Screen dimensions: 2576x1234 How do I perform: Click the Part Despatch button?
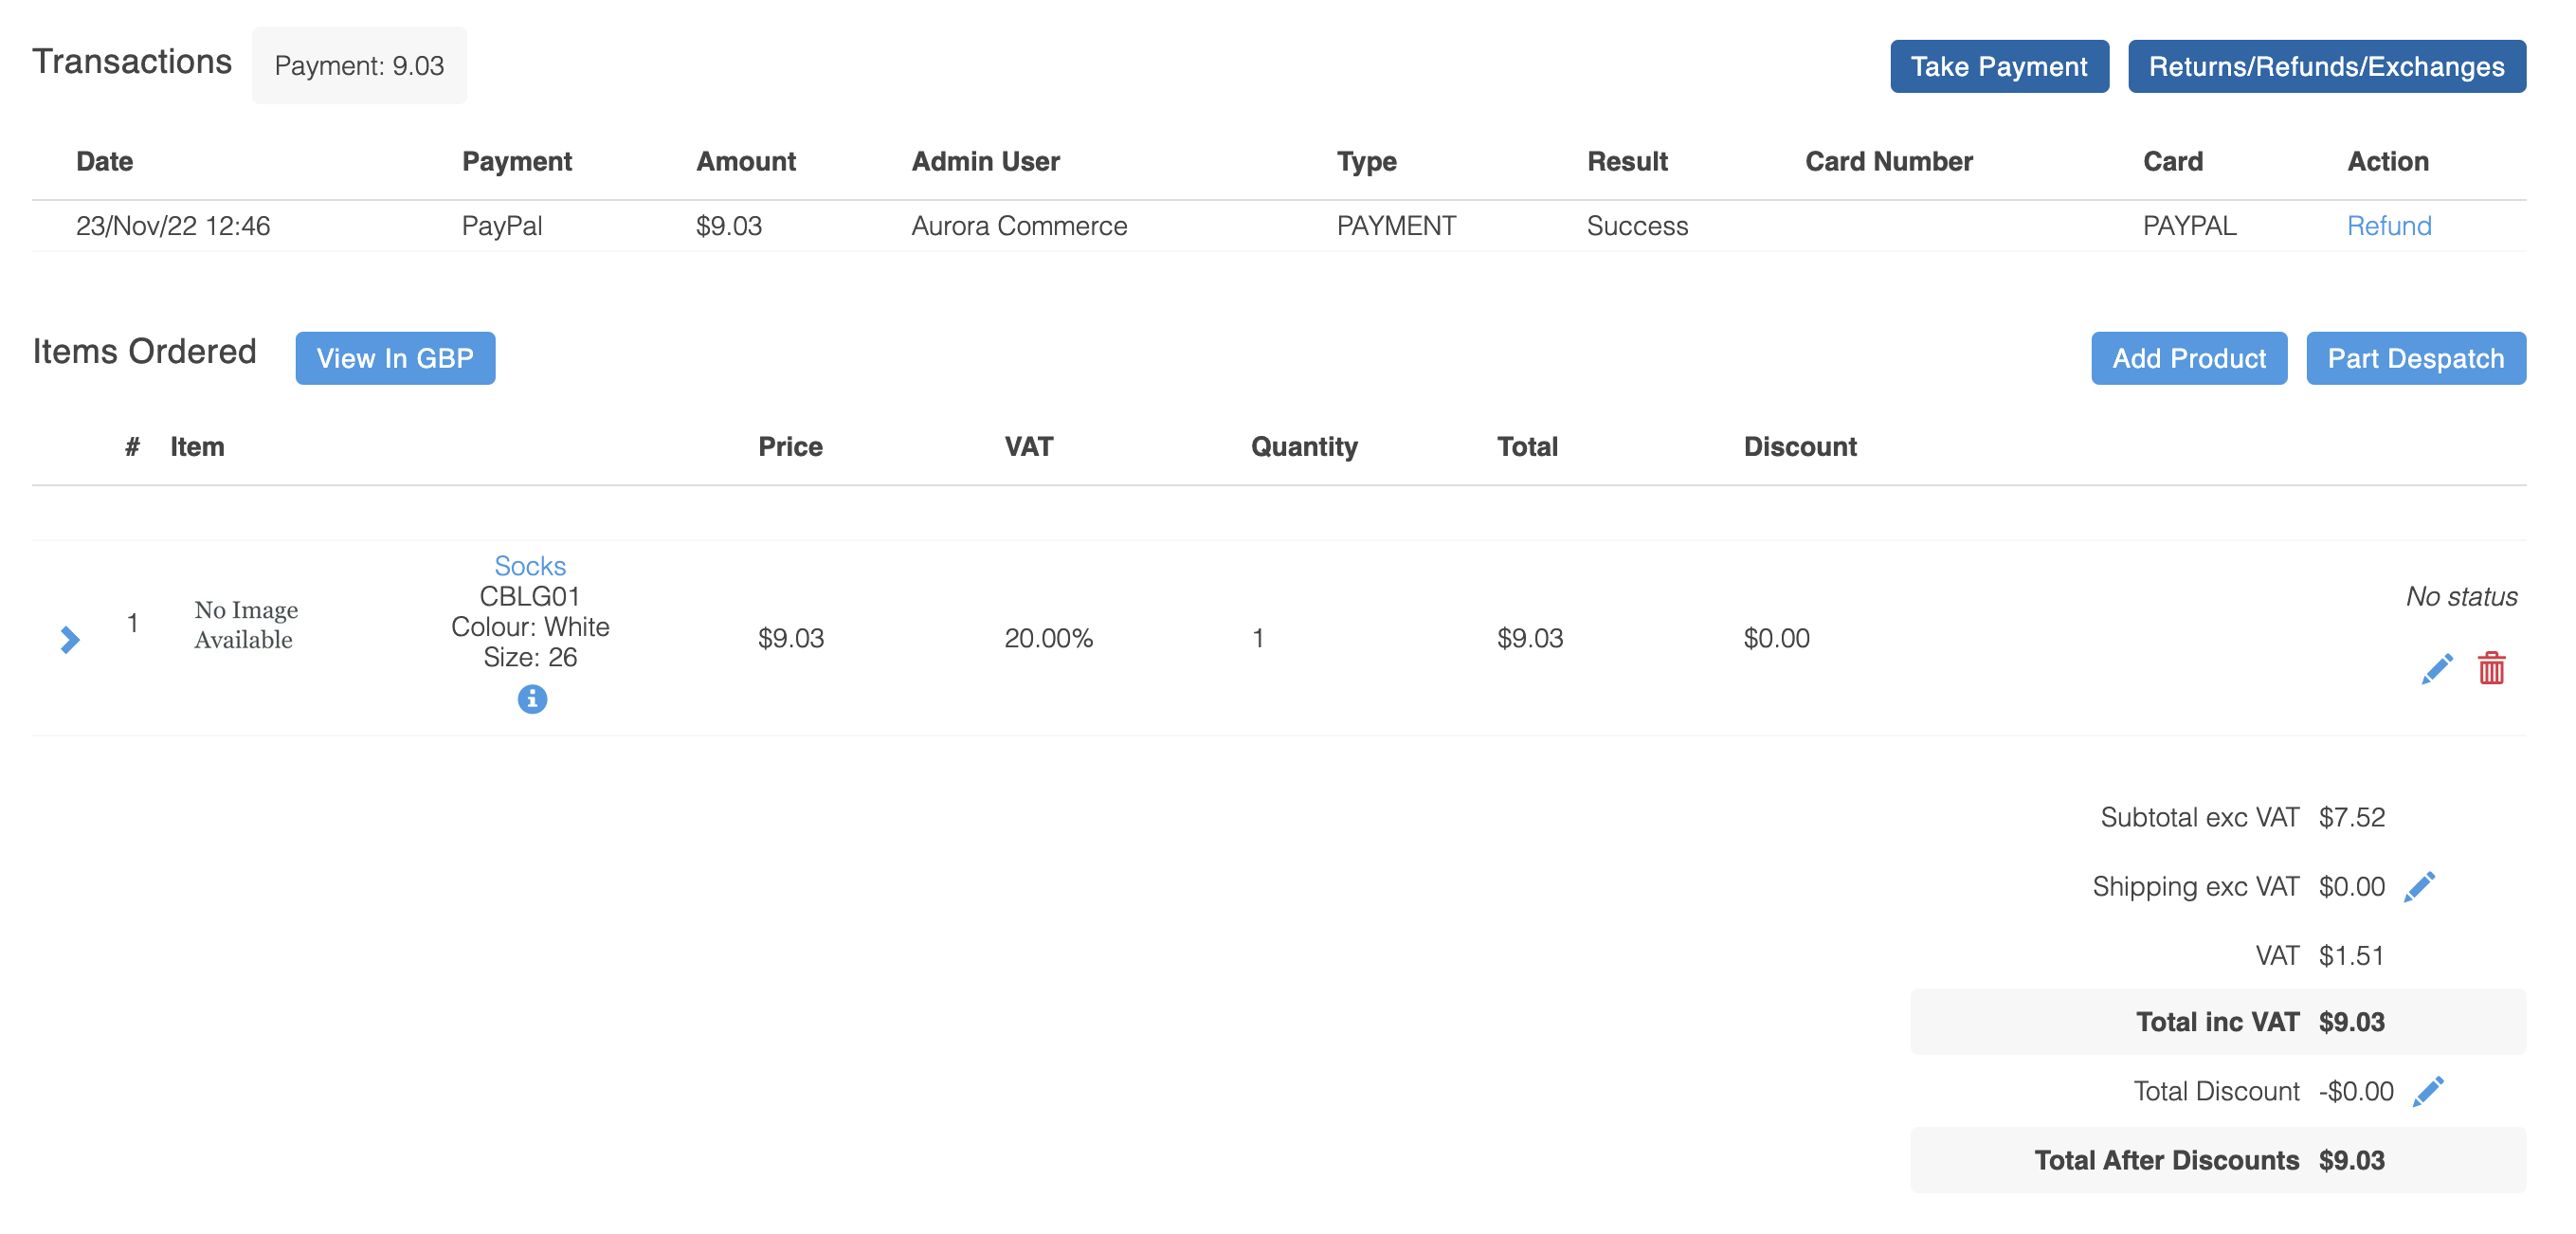click(2414, 358)
